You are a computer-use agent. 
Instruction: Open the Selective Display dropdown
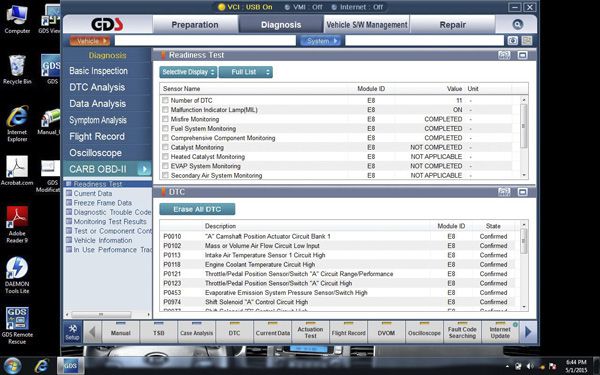[188, 72]
